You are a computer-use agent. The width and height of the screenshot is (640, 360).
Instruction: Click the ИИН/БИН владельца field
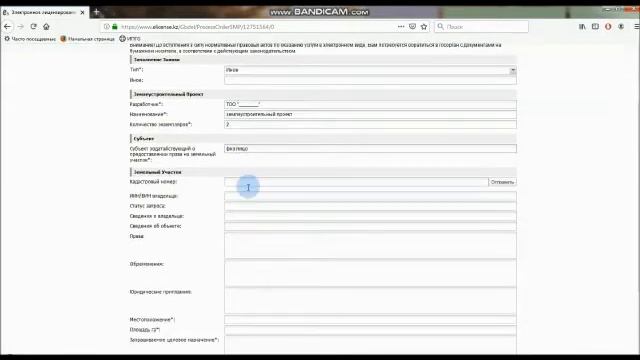pyautogui.click(x=370, y=196)
